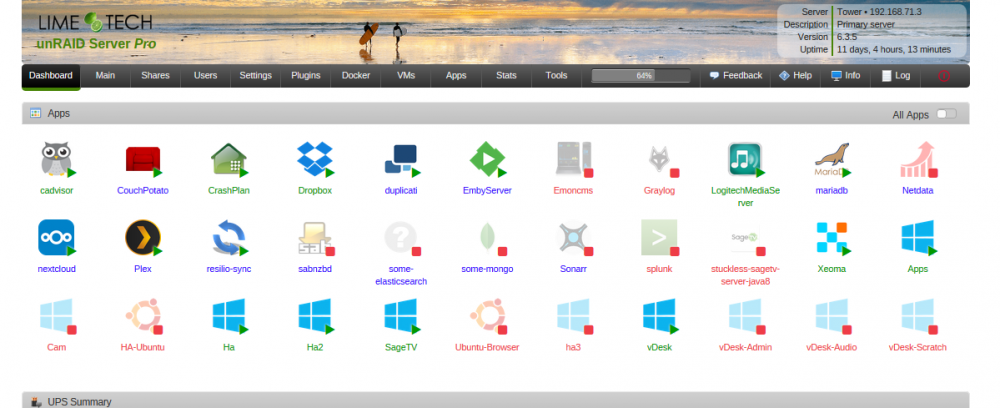Open the Log viewer button
This screenshot has height=408, width=1000.
point(896,75)
